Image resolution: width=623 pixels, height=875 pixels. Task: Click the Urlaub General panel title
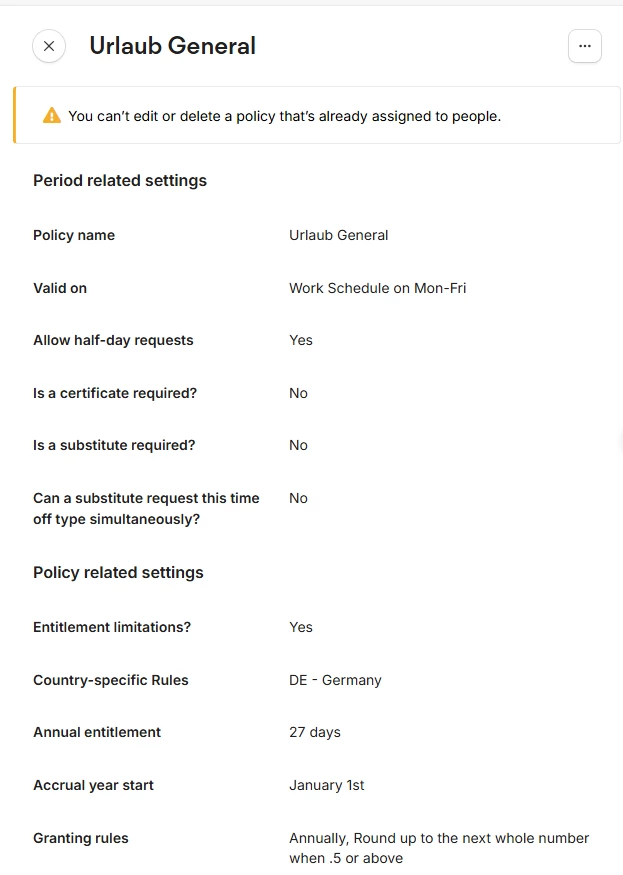click(172, 46)
